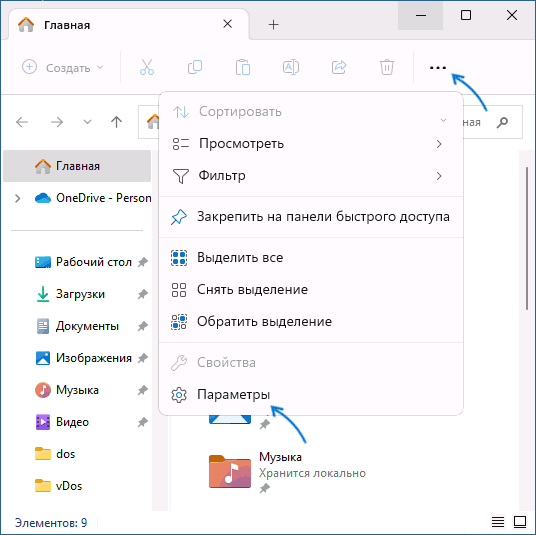Choose Выделить все in menu
This screenshot has height=535, width=536.
click(x=311, y=258)
